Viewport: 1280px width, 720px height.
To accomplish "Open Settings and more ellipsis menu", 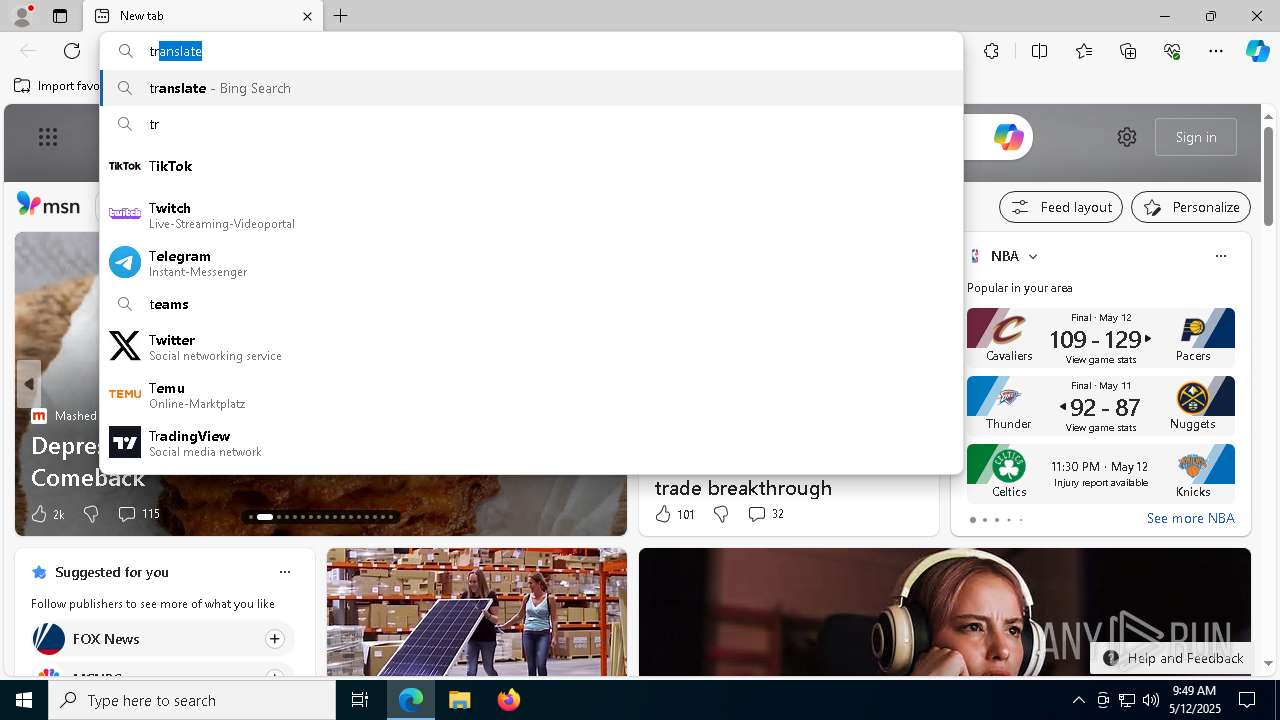I will pyautogui.click(x=1216, y=51).
